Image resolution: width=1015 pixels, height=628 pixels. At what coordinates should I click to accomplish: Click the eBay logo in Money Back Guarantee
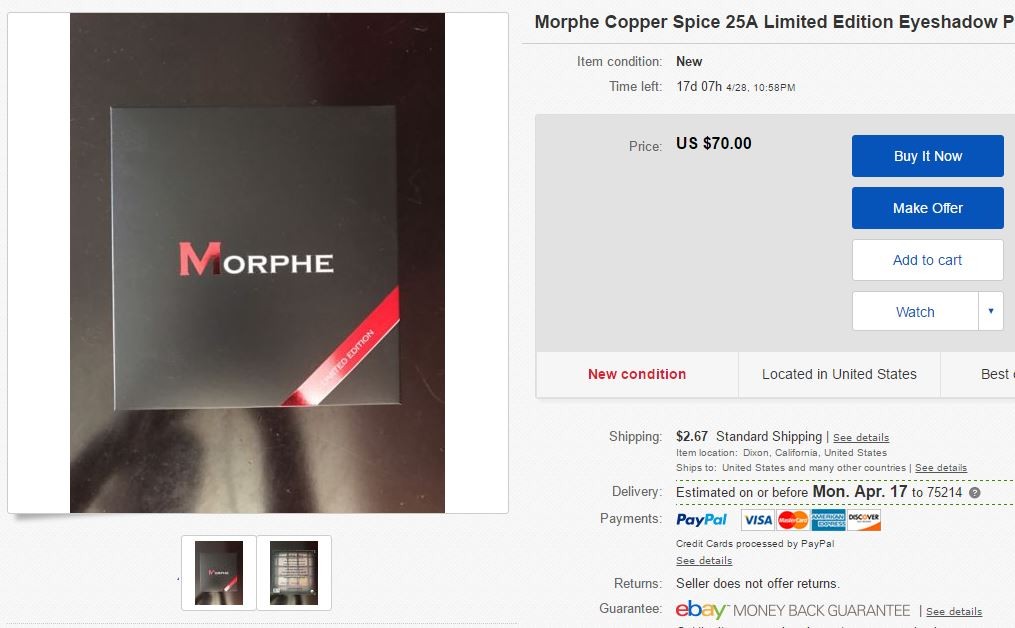tap(702, 610)
